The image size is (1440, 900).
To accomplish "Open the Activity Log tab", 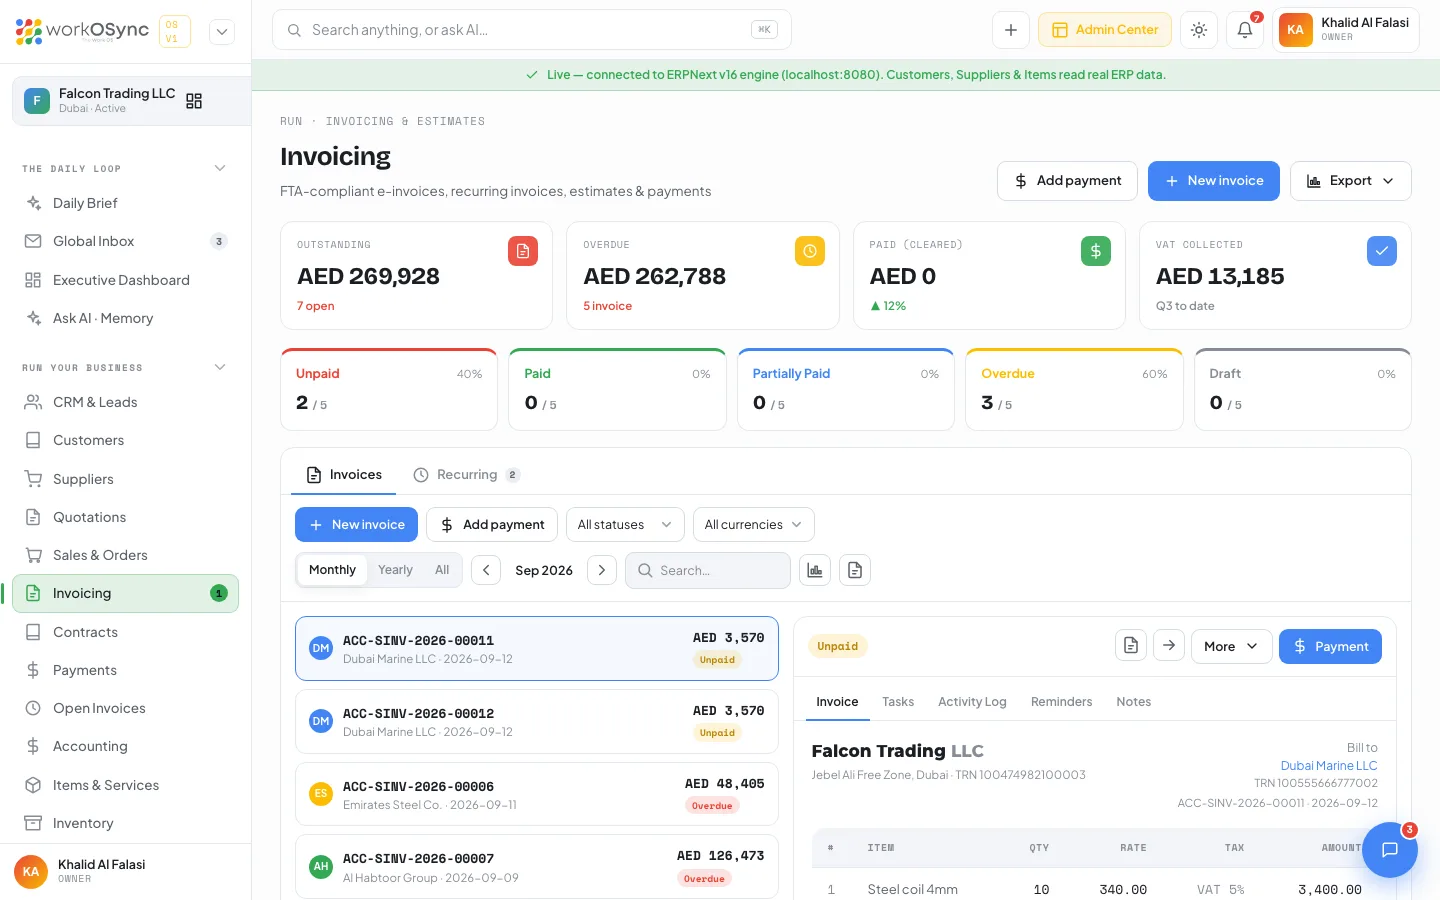I will coord(972,702).
